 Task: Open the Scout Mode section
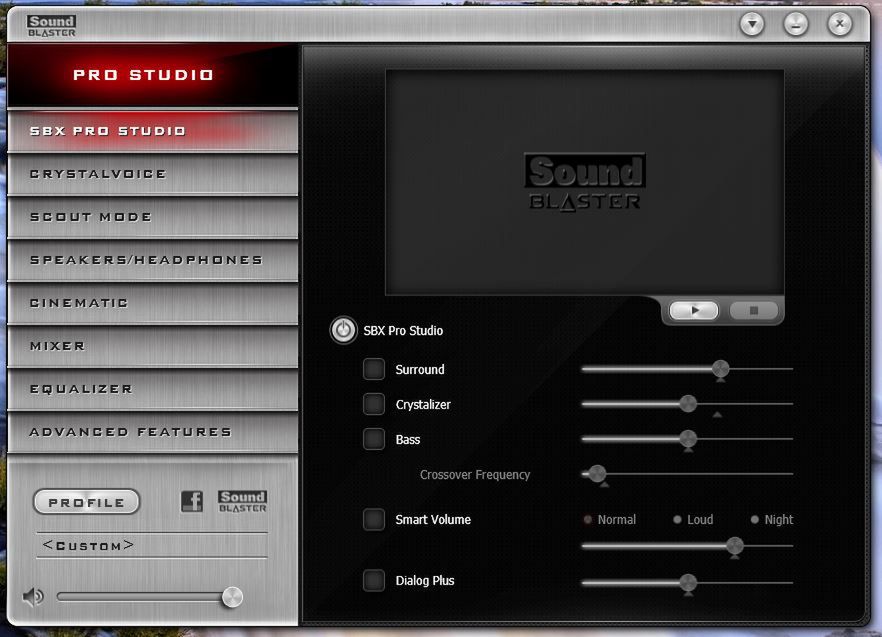[x=152, y=217]
